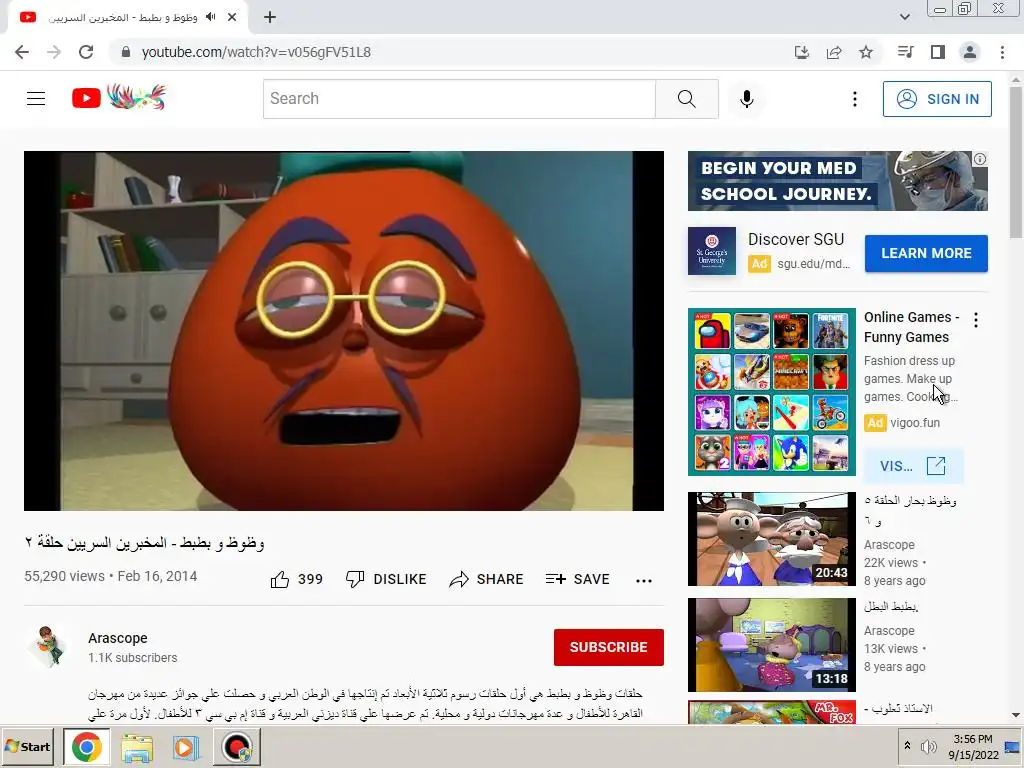
Task: Start voice search with microphone icon
Action: coord(746,99)
